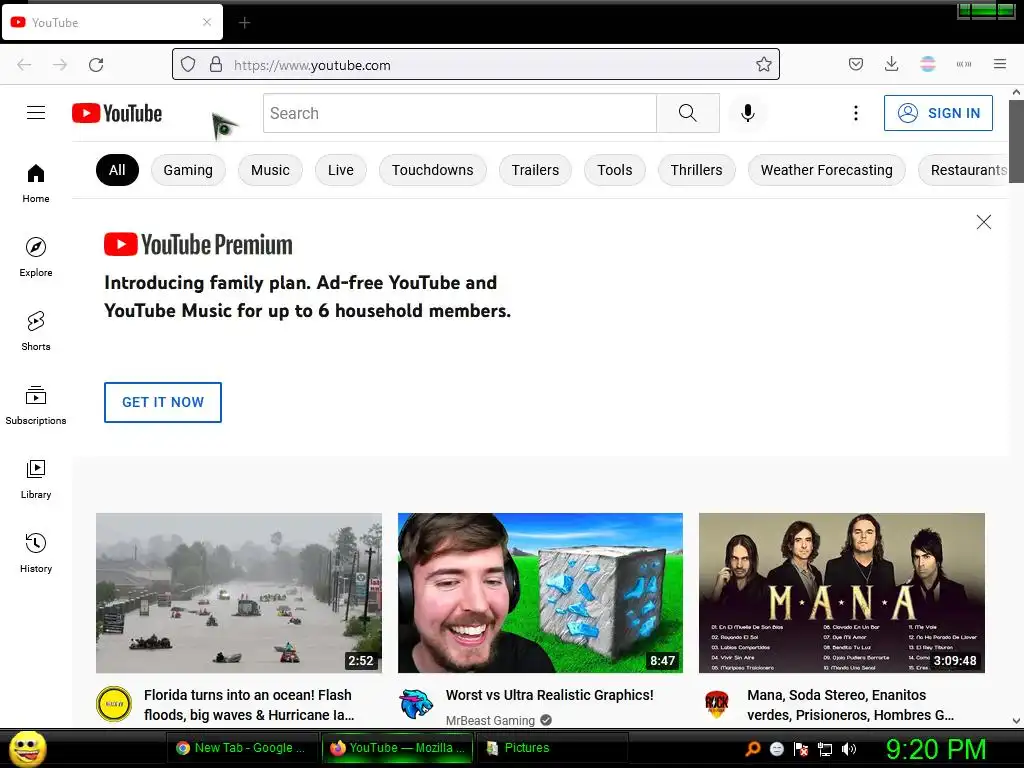
Task: Click the SIGN IN button
Action: 938,113
